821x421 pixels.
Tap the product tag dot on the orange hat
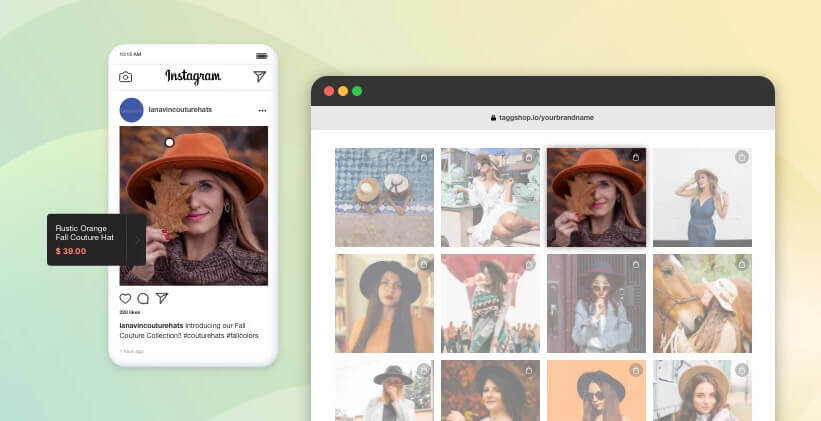(x=169, y=142)
